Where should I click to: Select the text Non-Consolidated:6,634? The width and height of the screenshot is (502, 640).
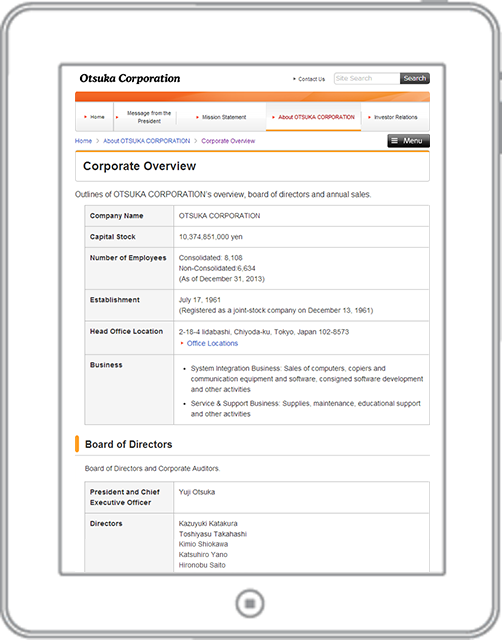pyautogui.click(x=217, y=268)
